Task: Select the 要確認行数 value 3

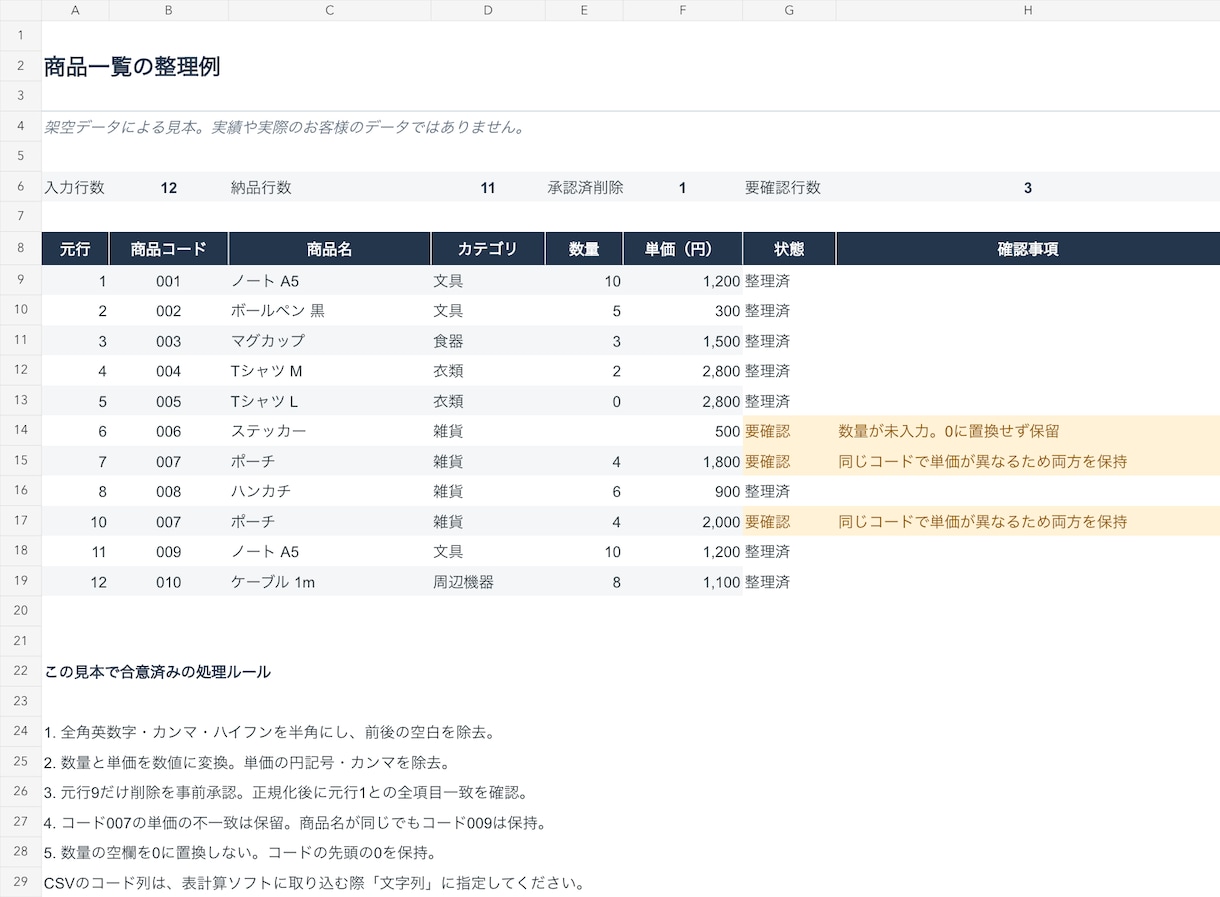Action: coord(1028,187)
